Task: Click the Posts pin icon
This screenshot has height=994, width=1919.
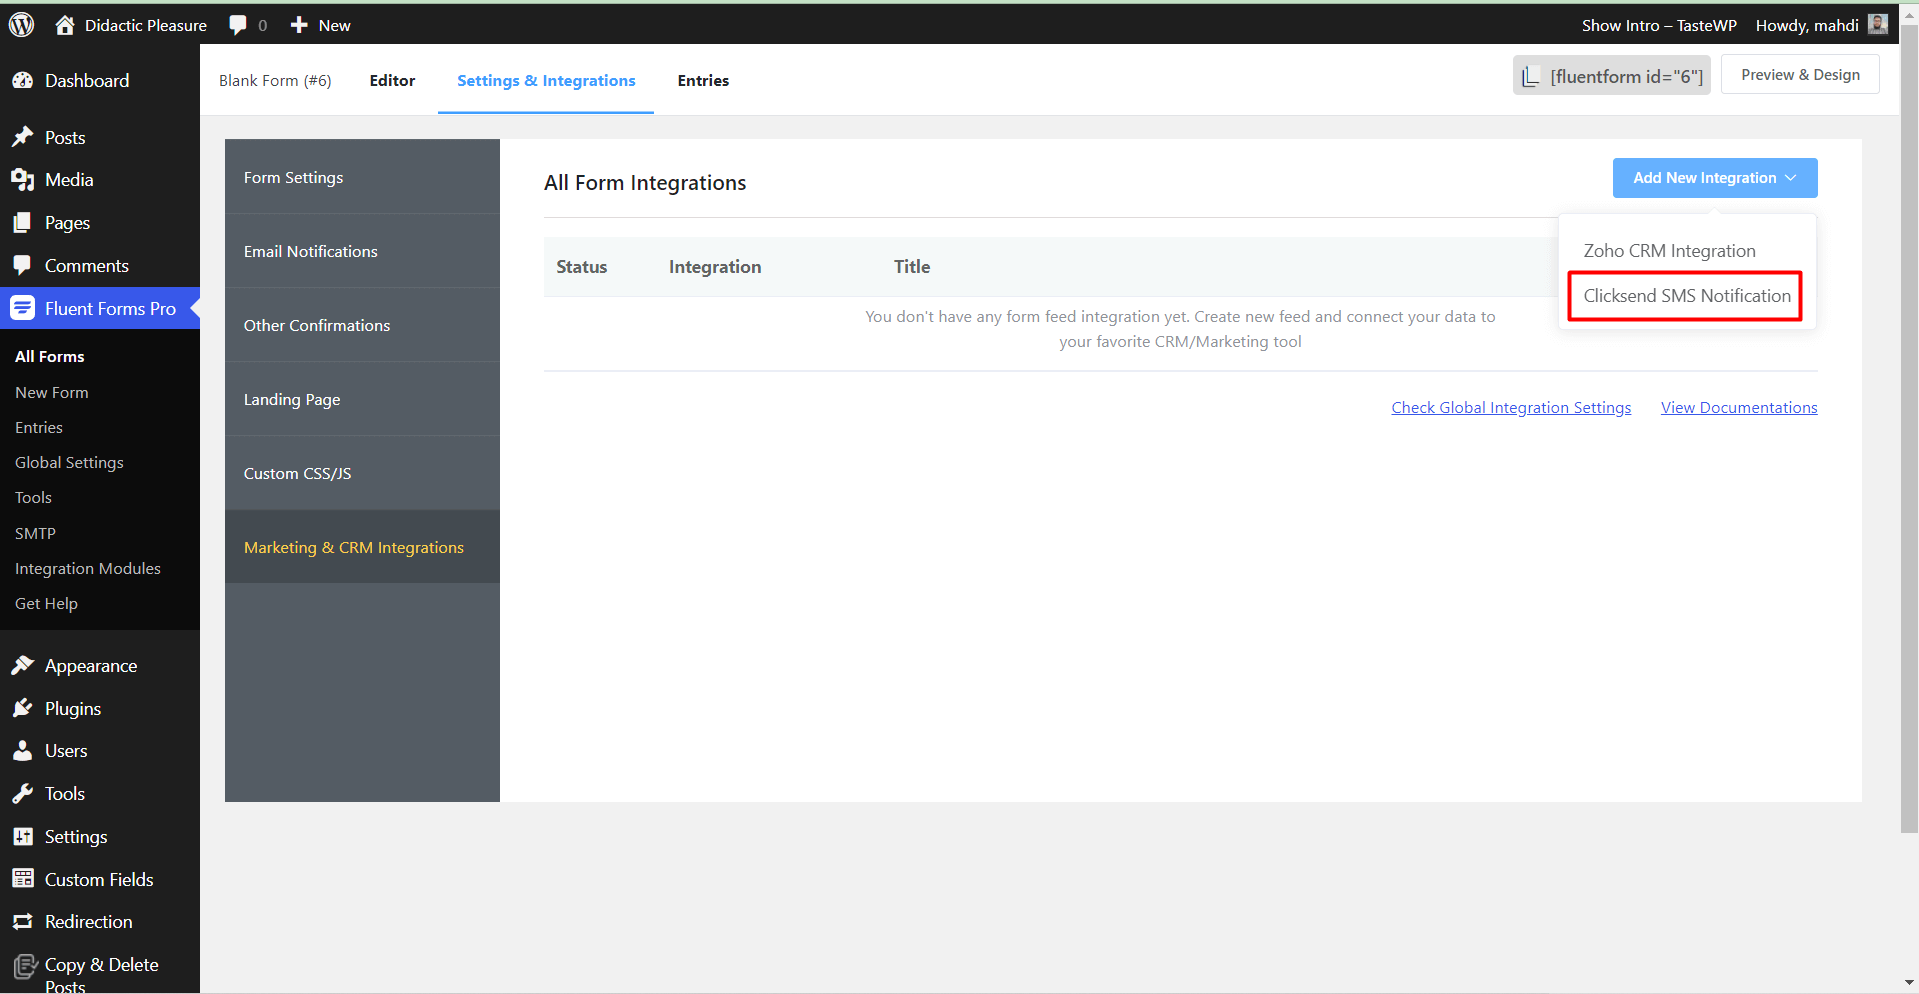Action: coord(23,137)
